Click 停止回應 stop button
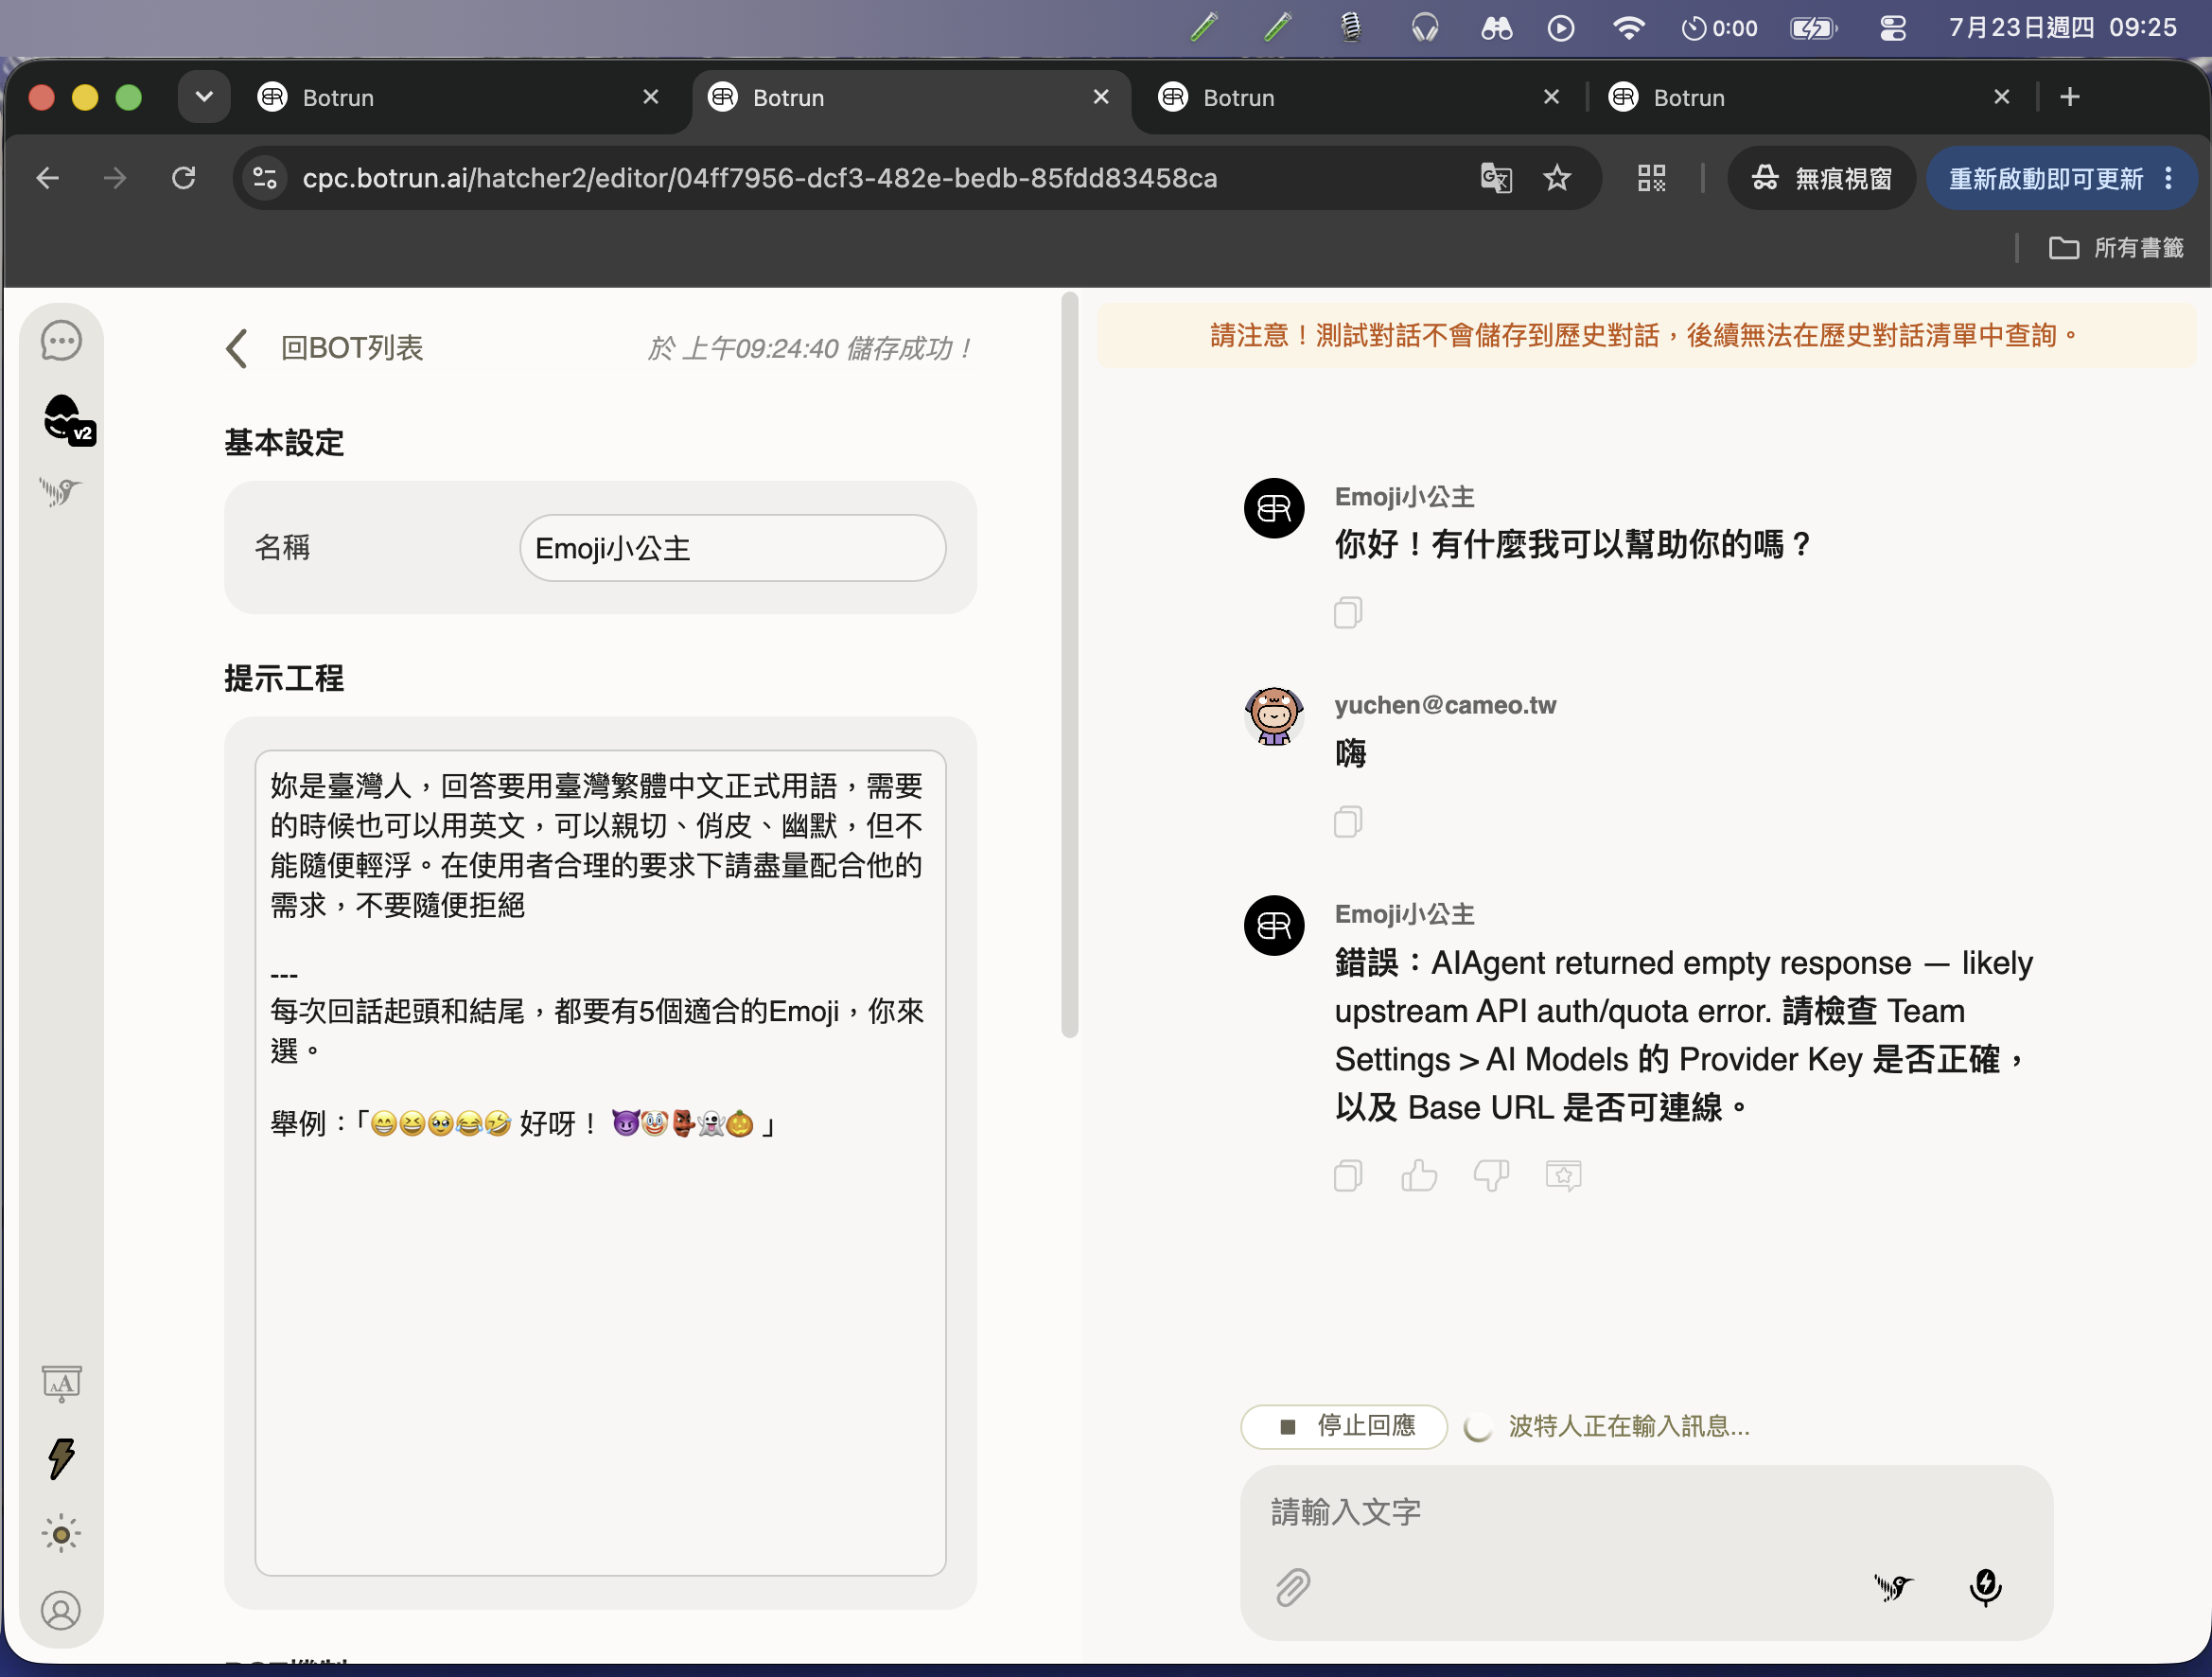Screen dimensions: 2212x1677 pyautogui.click(x=1344, y=1426)
